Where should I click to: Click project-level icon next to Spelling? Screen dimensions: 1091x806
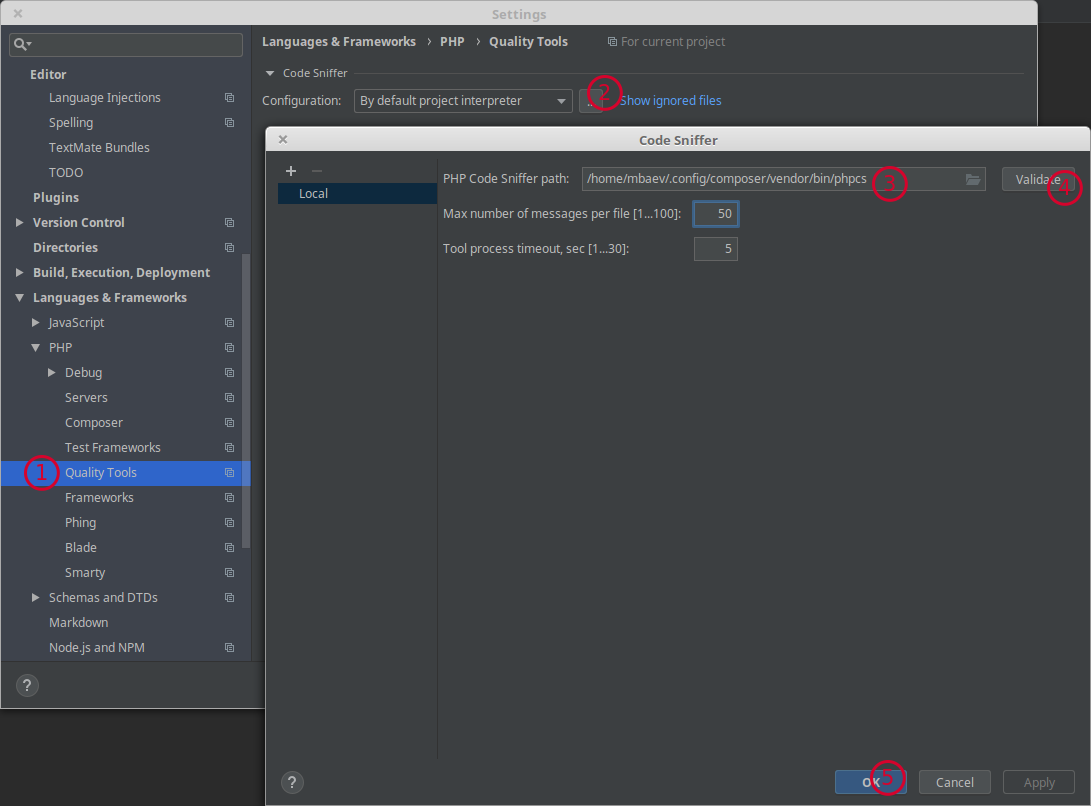pos(229,123)
